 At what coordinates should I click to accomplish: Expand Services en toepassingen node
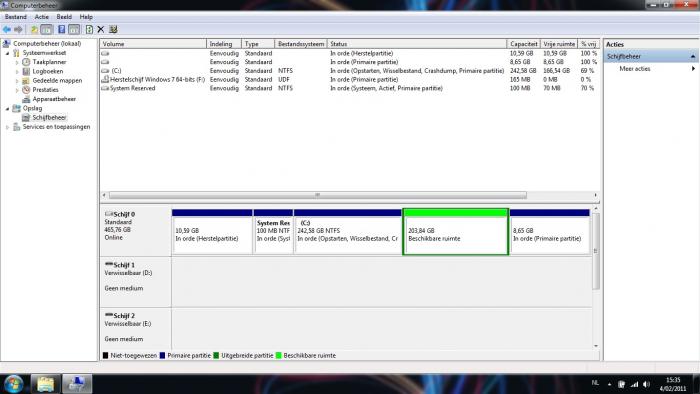click(8, 127)
